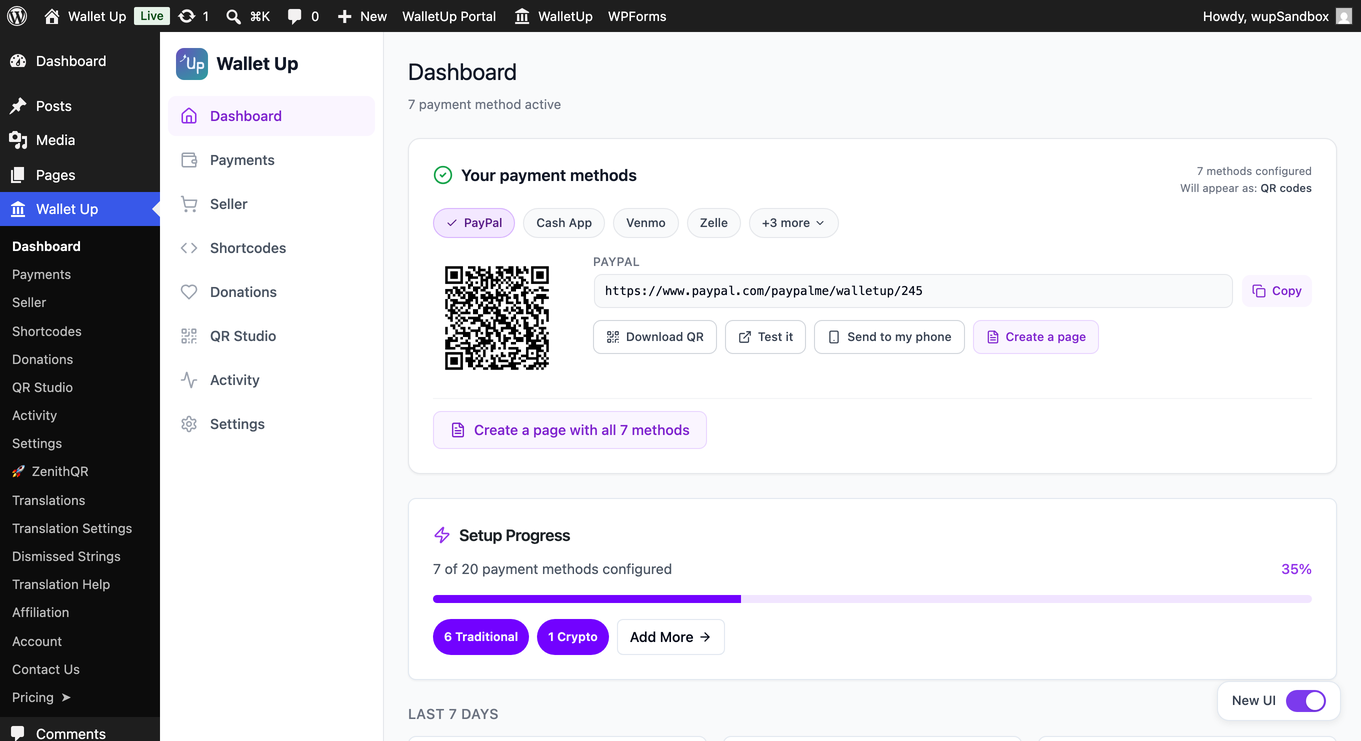The width and height of the screenshot is (1361, 741).
Task: Click the Live status badge
Action: 152,16
